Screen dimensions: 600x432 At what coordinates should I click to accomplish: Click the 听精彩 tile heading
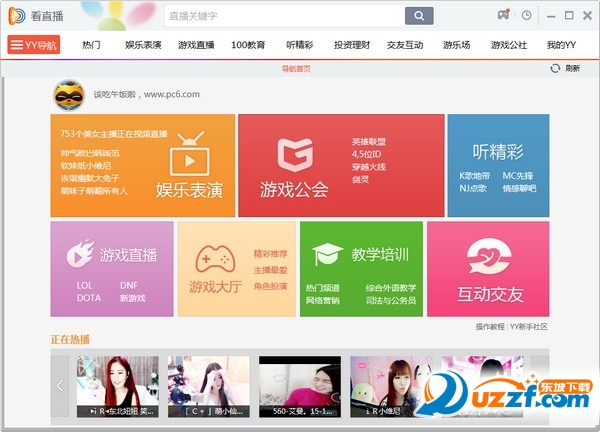click(498, 152)
